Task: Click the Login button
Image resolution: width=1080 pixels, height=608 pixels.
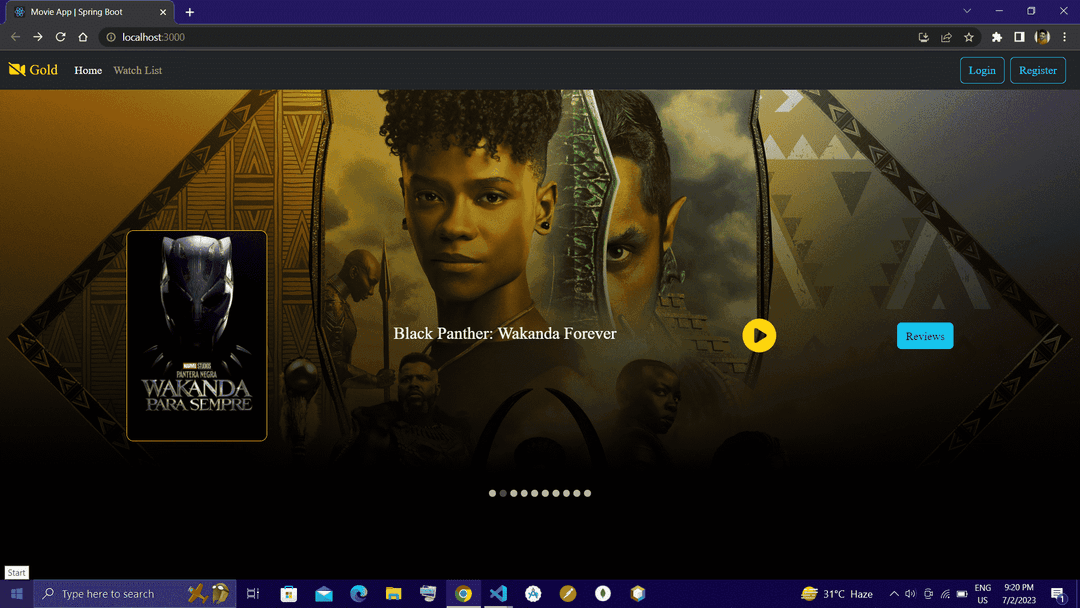Action: click(x=982, y=70)
